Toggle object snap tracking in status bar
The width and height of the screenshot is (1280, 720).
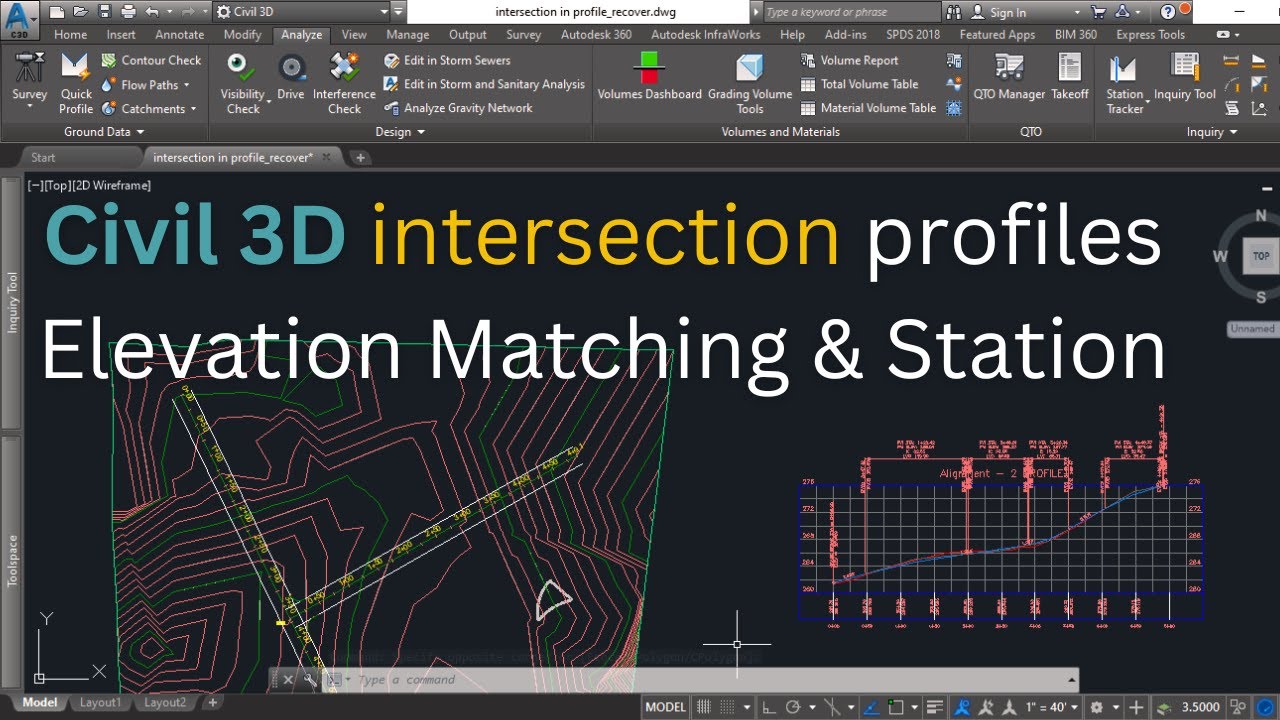coord(871,707)
